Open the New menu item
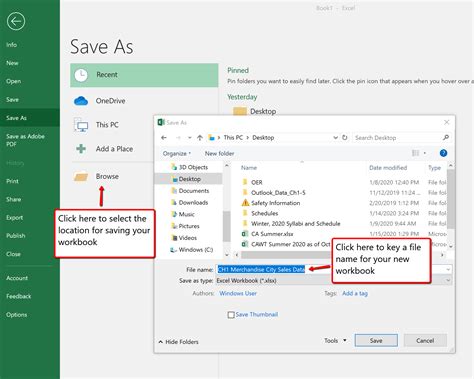This screenshot has height=379, width=474. (x=12, y=63)
